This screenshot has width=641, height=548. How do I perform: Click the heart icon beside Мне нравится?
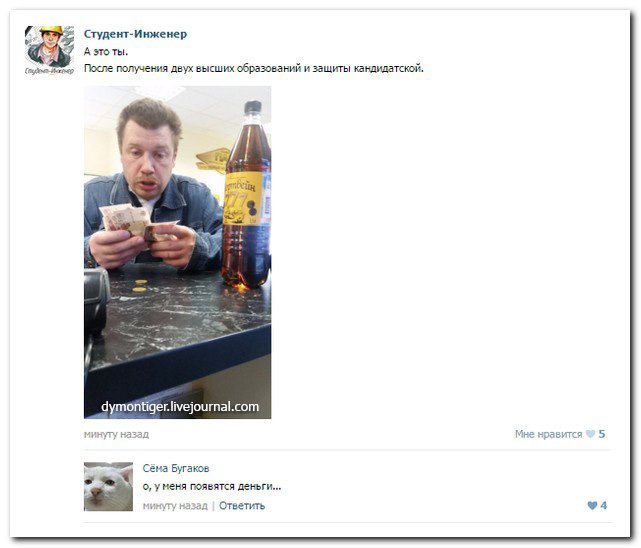click(x=590, y=434)
